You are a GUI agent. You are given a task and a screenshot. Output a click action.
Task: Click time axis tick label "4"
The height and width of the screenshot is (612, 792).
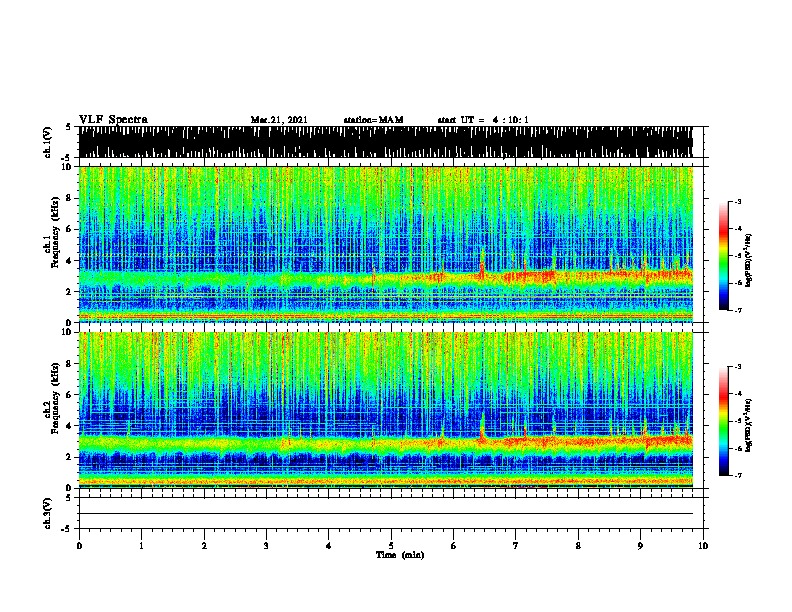[x=329, y=546]
